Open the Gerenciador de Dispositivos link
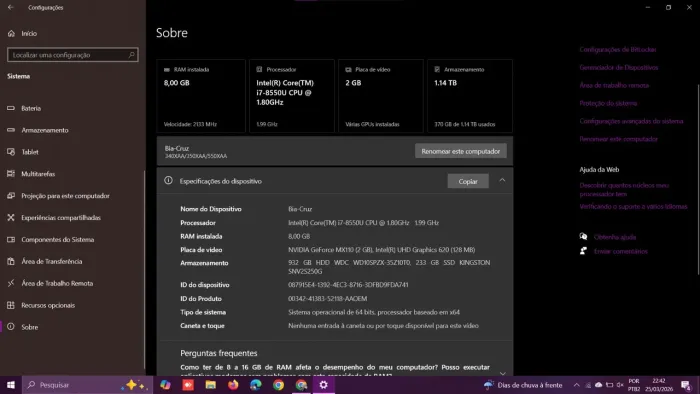The width and height of the screenshot is (700, 394). [619, 67]
